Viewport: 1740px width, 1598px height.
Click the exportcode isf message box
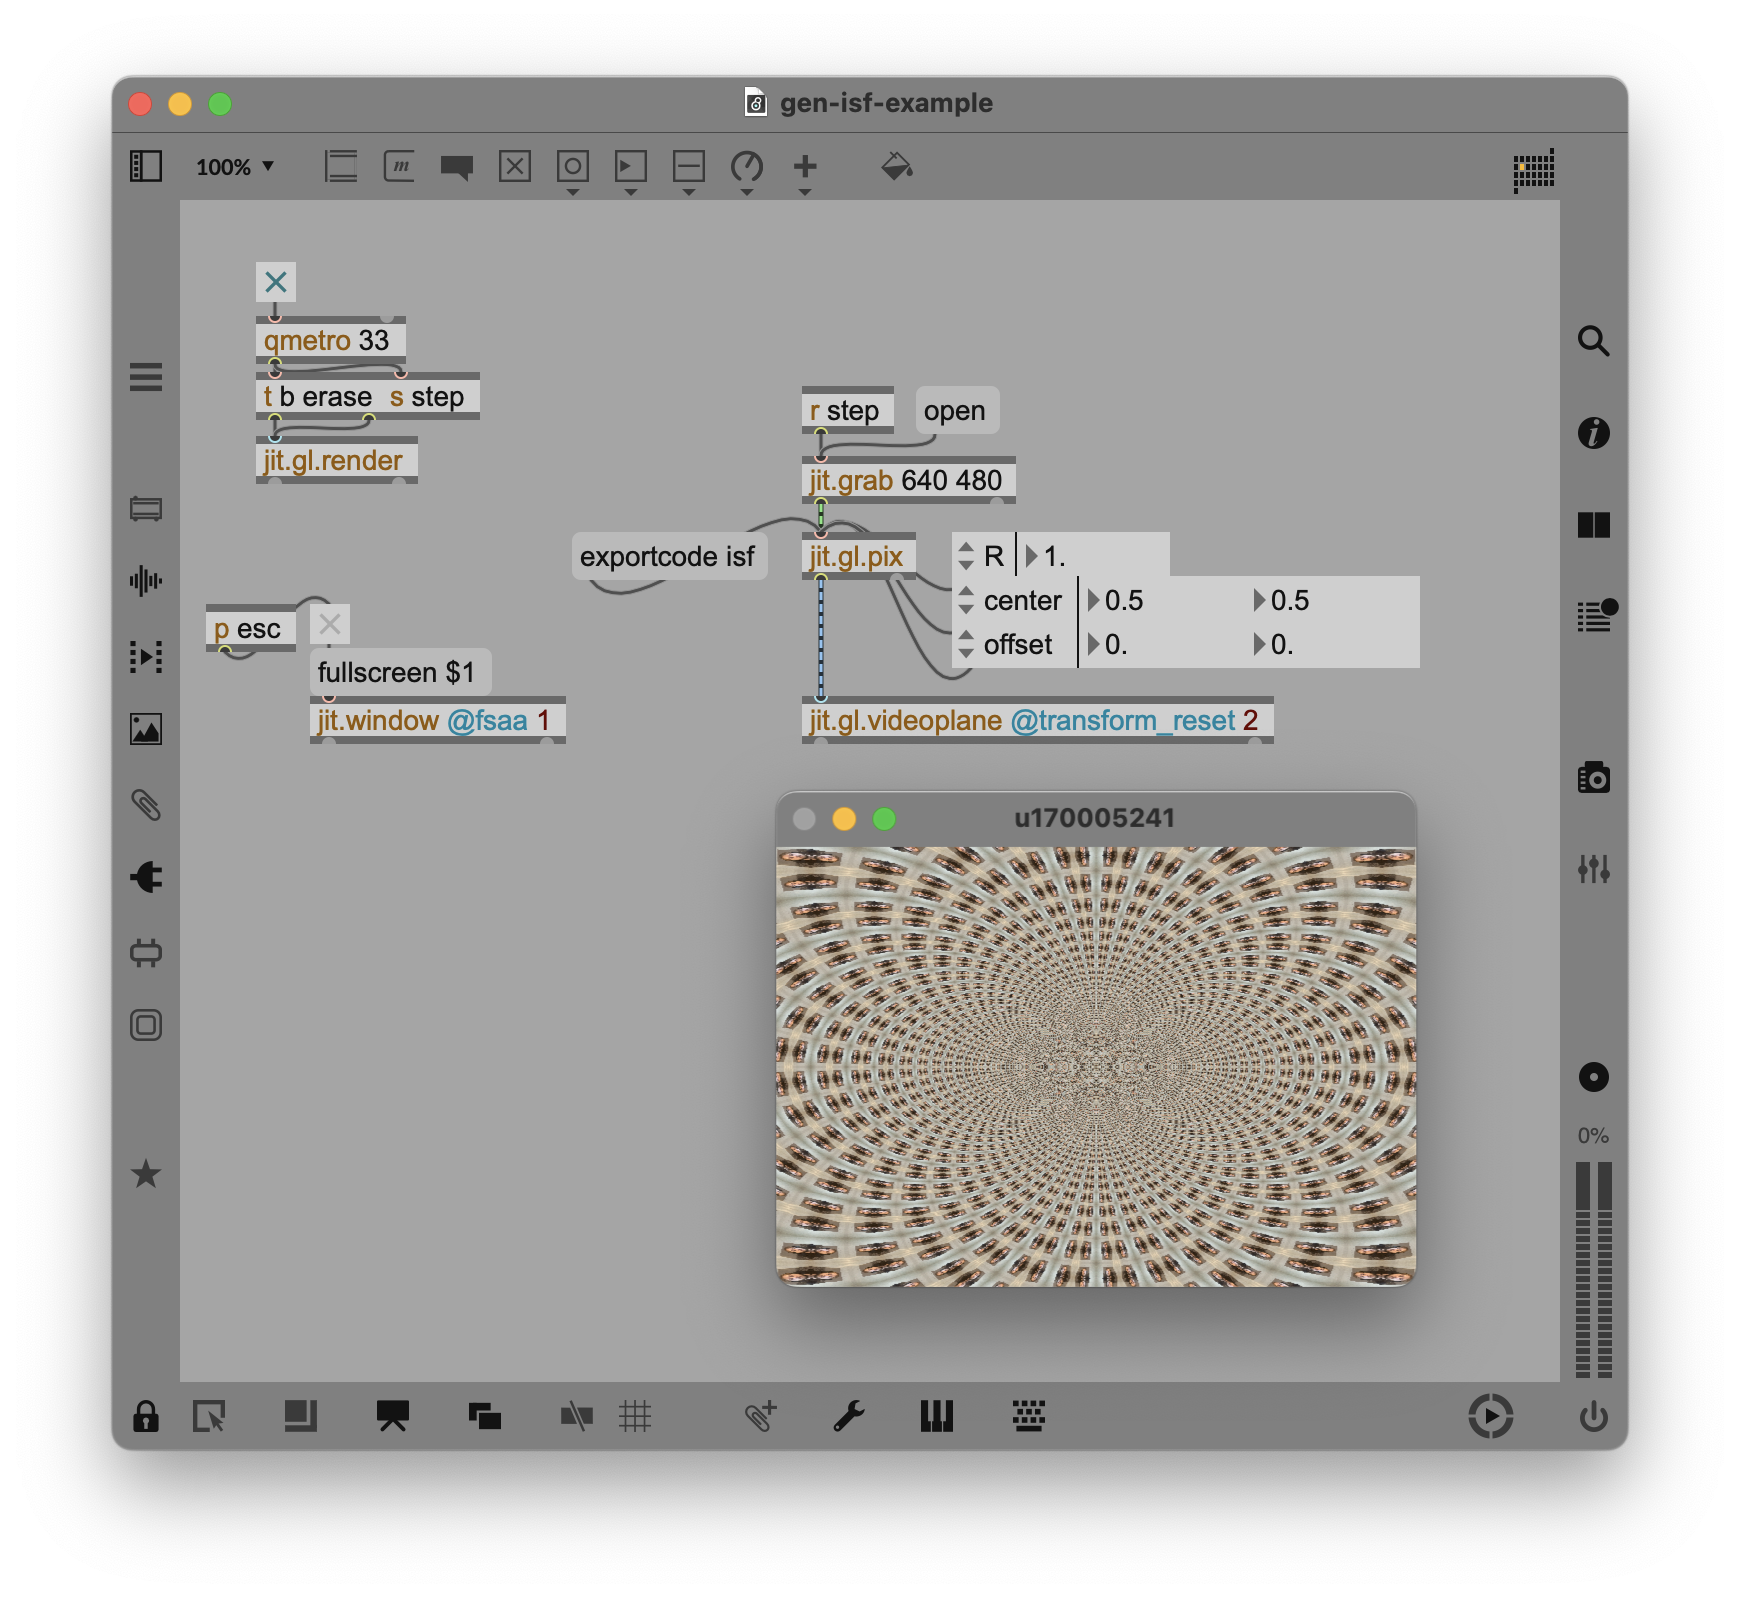668,556
